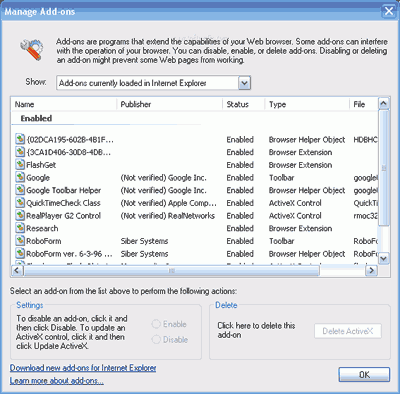Click the icon beside RoboForm toolbar row
Screen dimensions: 400x394
[x=20, y=240]
